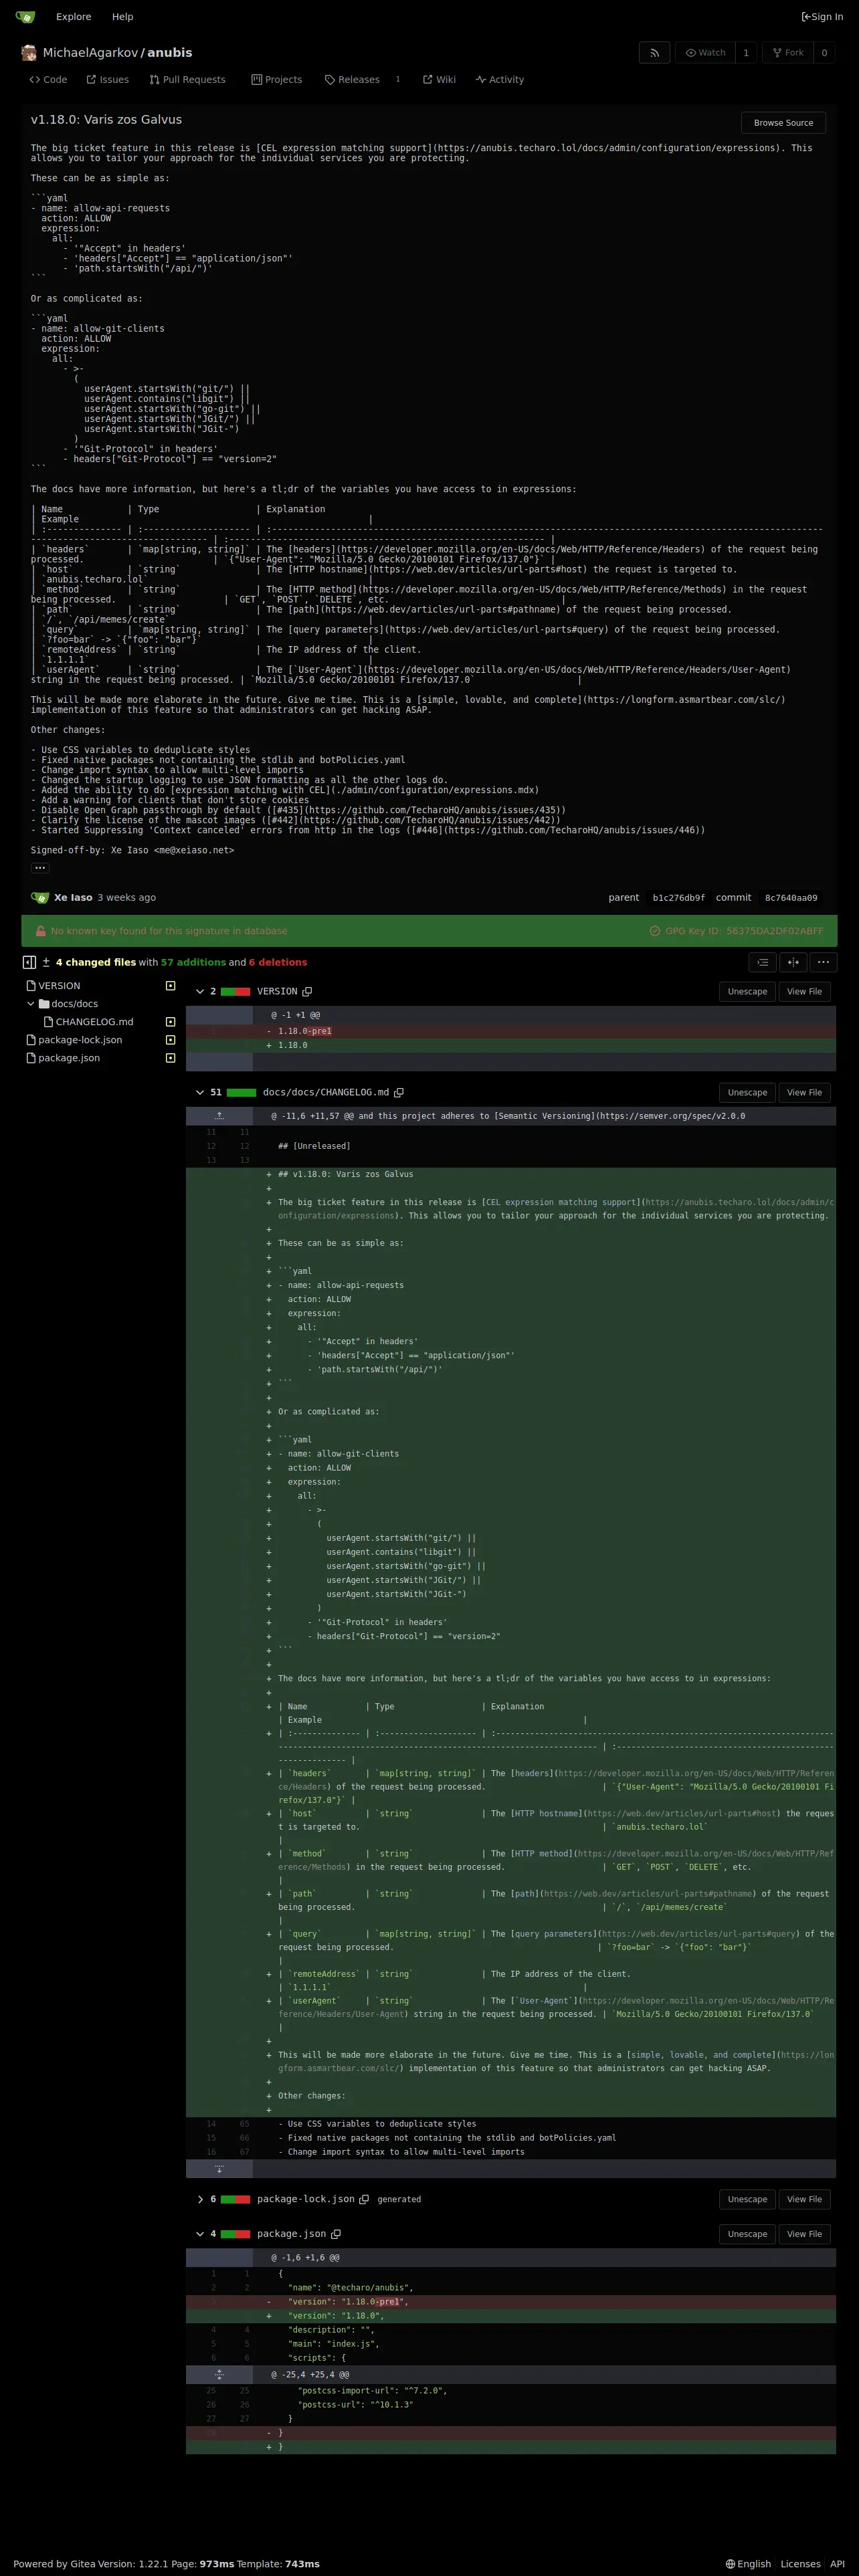The height and width of the screenshot is (2576, 859).
Task: Expand the package-lock.json diff
Action: (x=200, y=2199)
